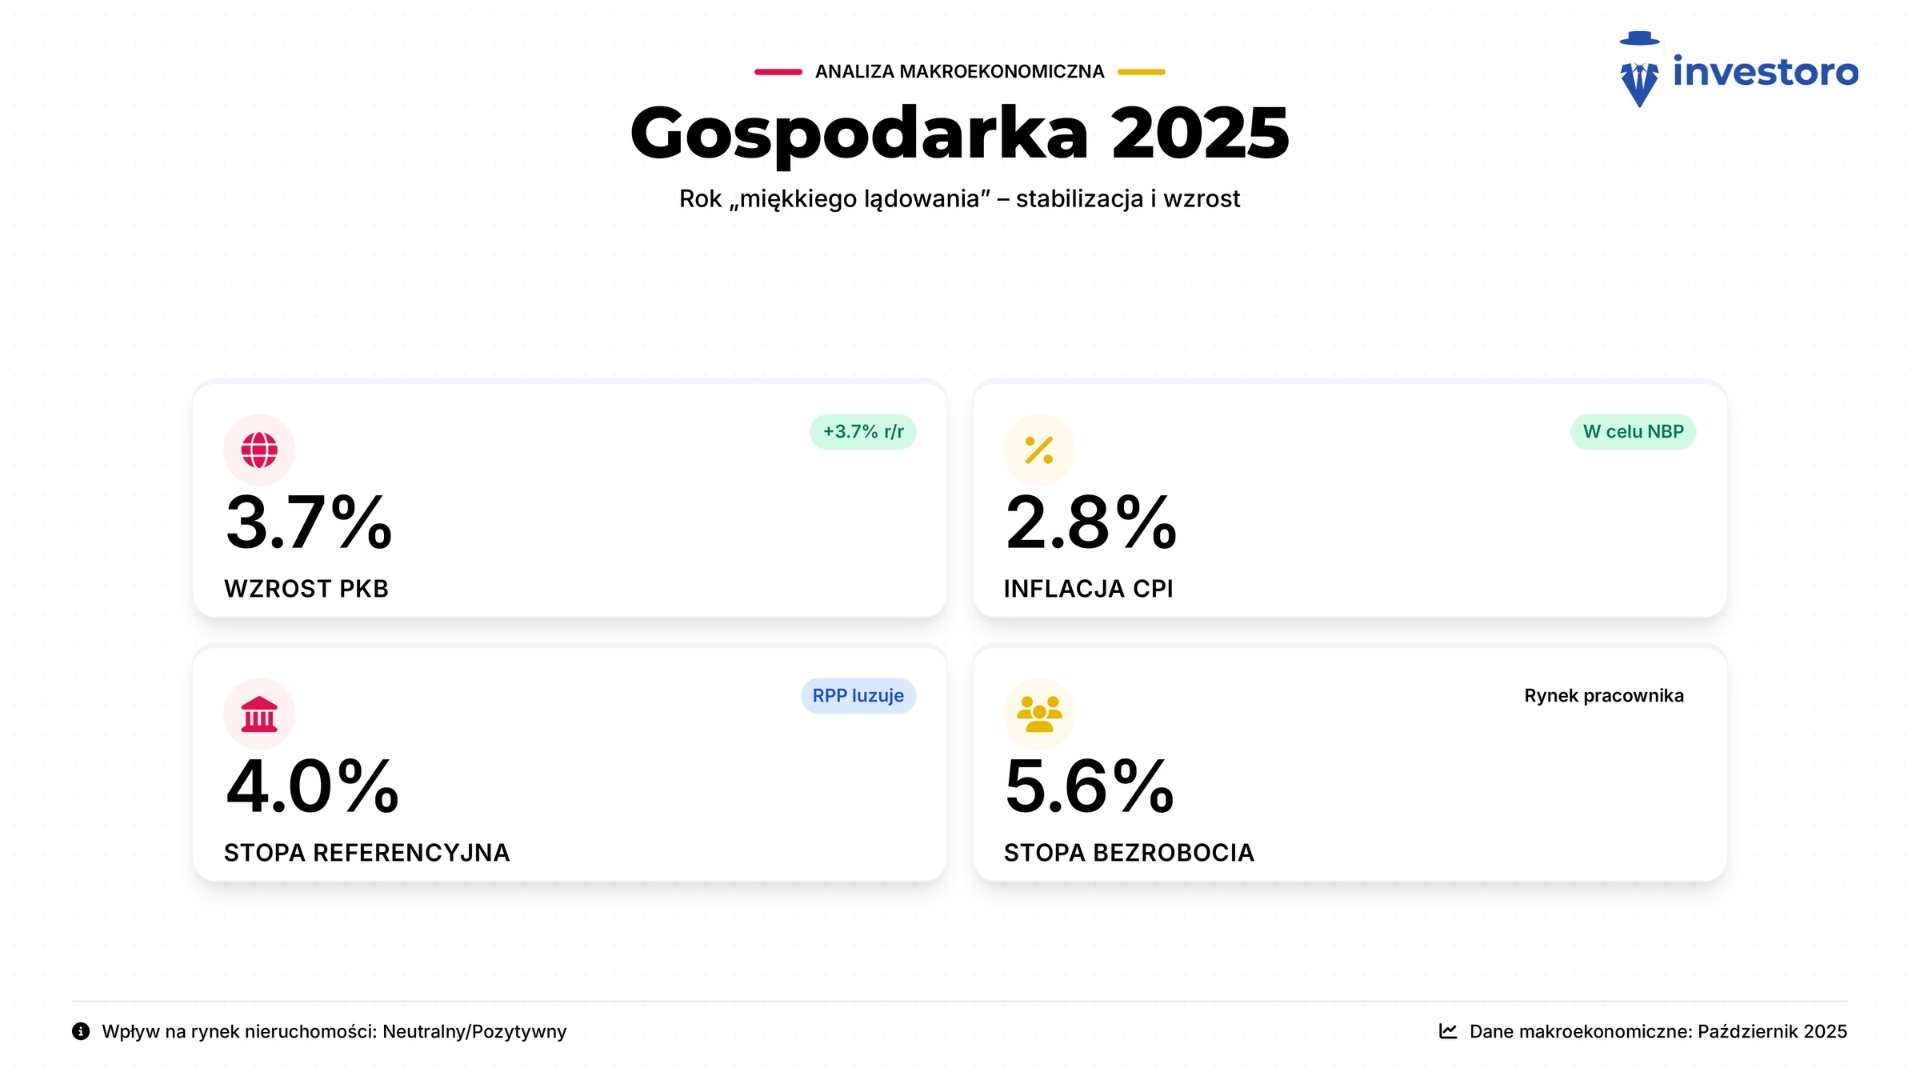Viewport: 1920px width, 1080px height.
Task: Select the 3.7% GDP growth value
Action: [x=309, y=522]
